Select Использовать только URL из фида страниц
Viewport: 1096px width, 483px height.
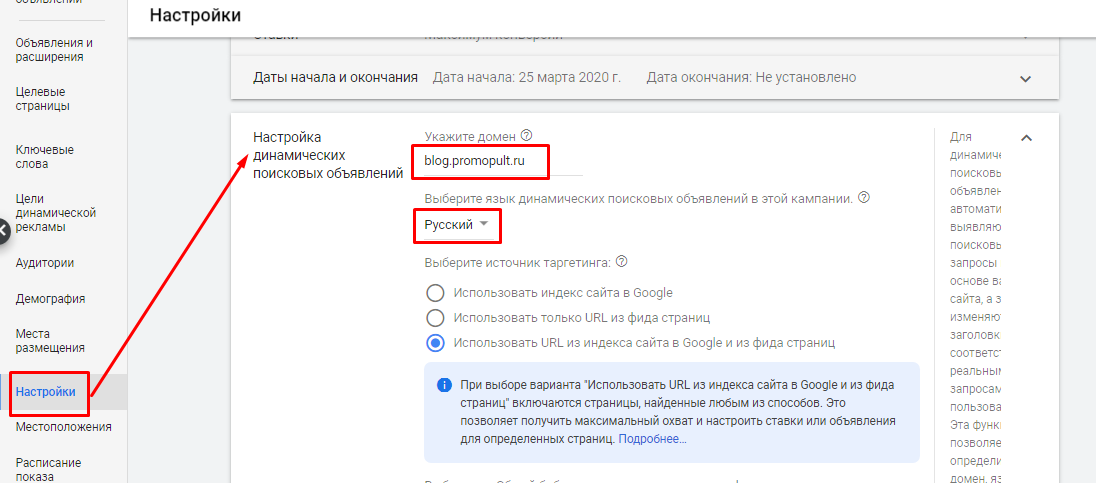click(435, 318)
